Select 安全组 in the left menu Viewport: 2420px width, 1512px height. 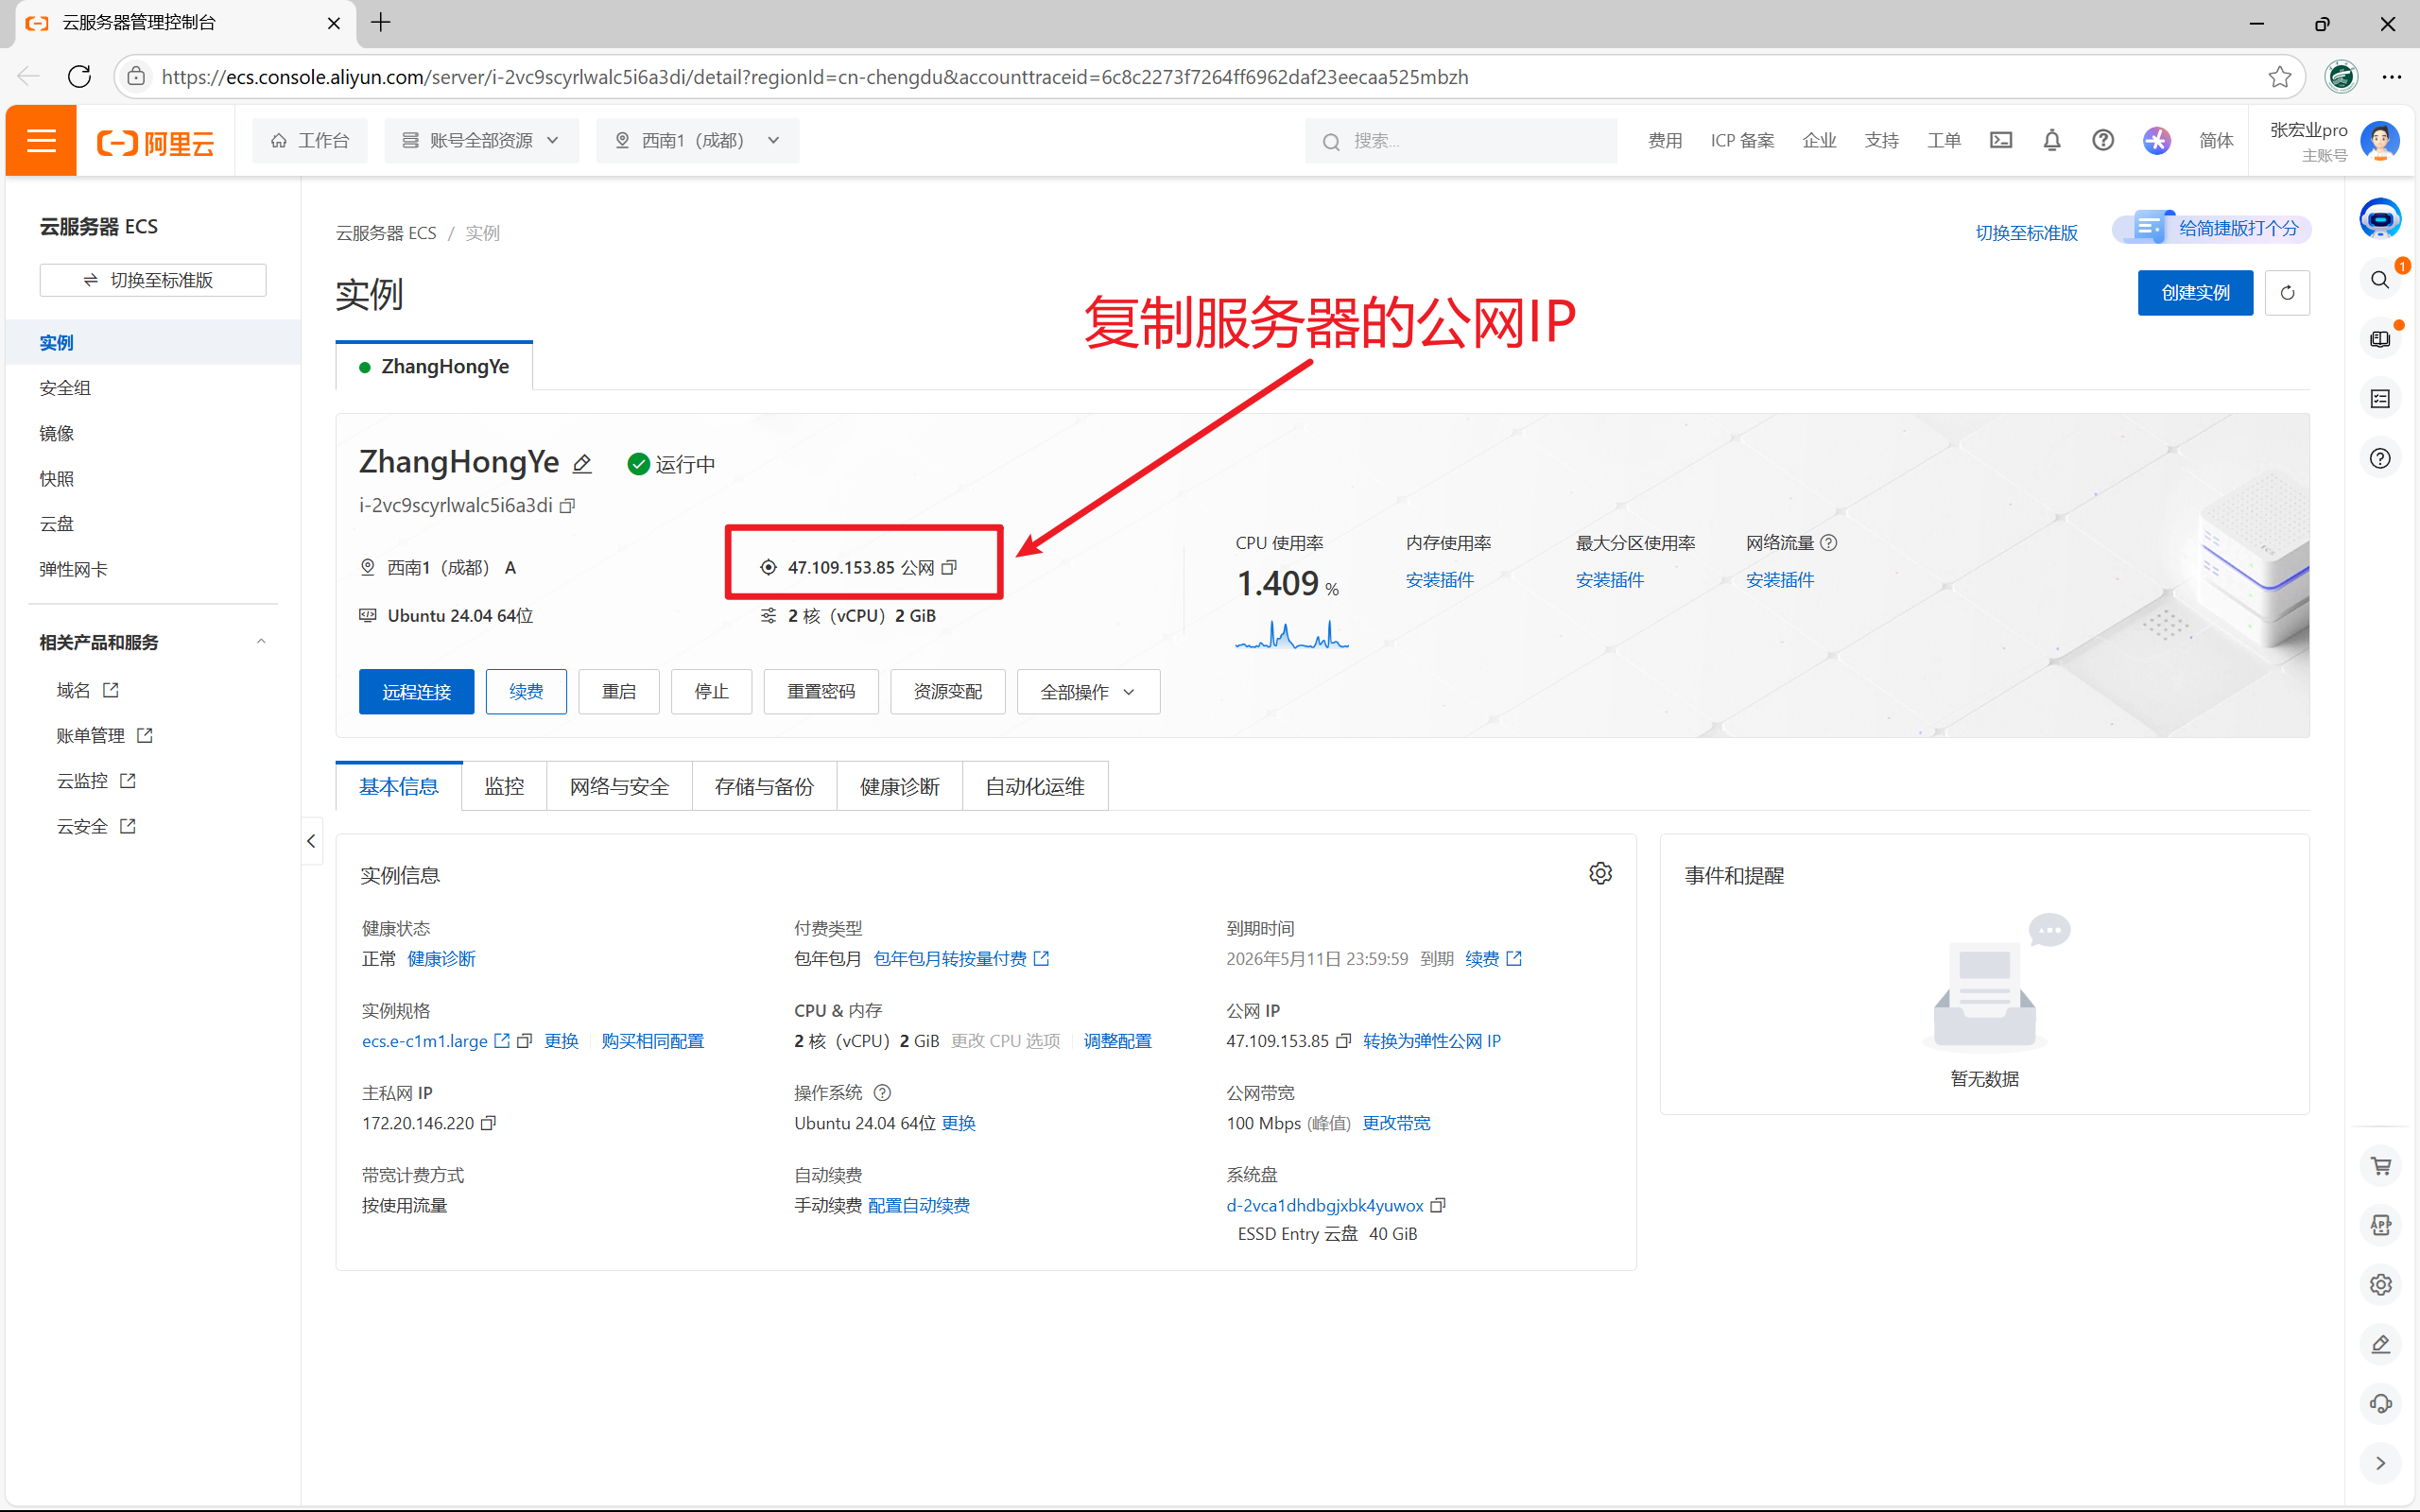[65, 388]
